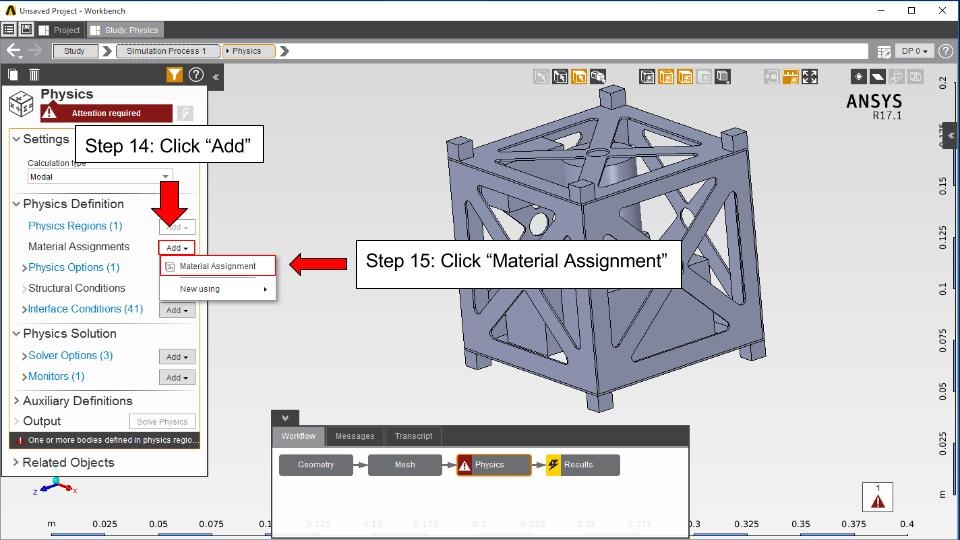Click the save project icon

coord(26,29)
